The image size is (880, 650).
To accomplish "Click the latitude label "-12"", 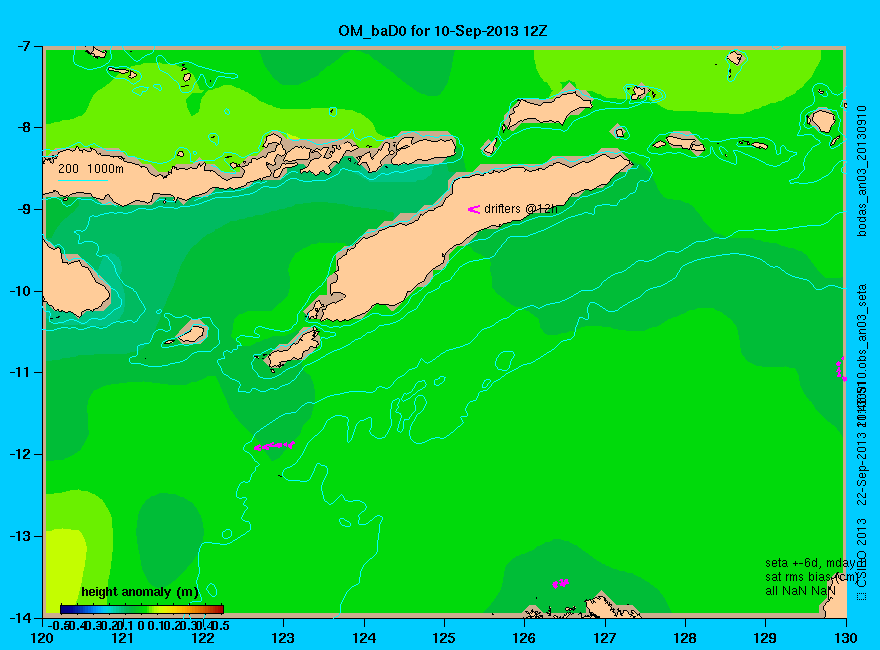I will click(20, 454).
